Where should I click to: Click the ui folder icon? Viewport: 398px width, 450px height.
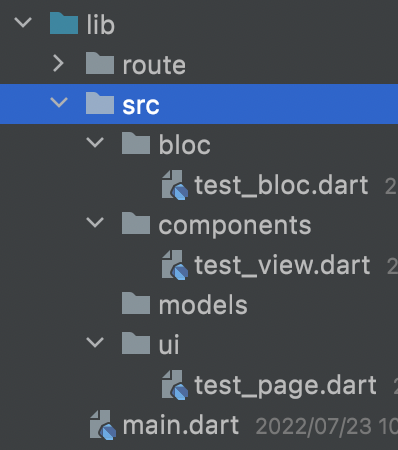(x=136, y=343)
